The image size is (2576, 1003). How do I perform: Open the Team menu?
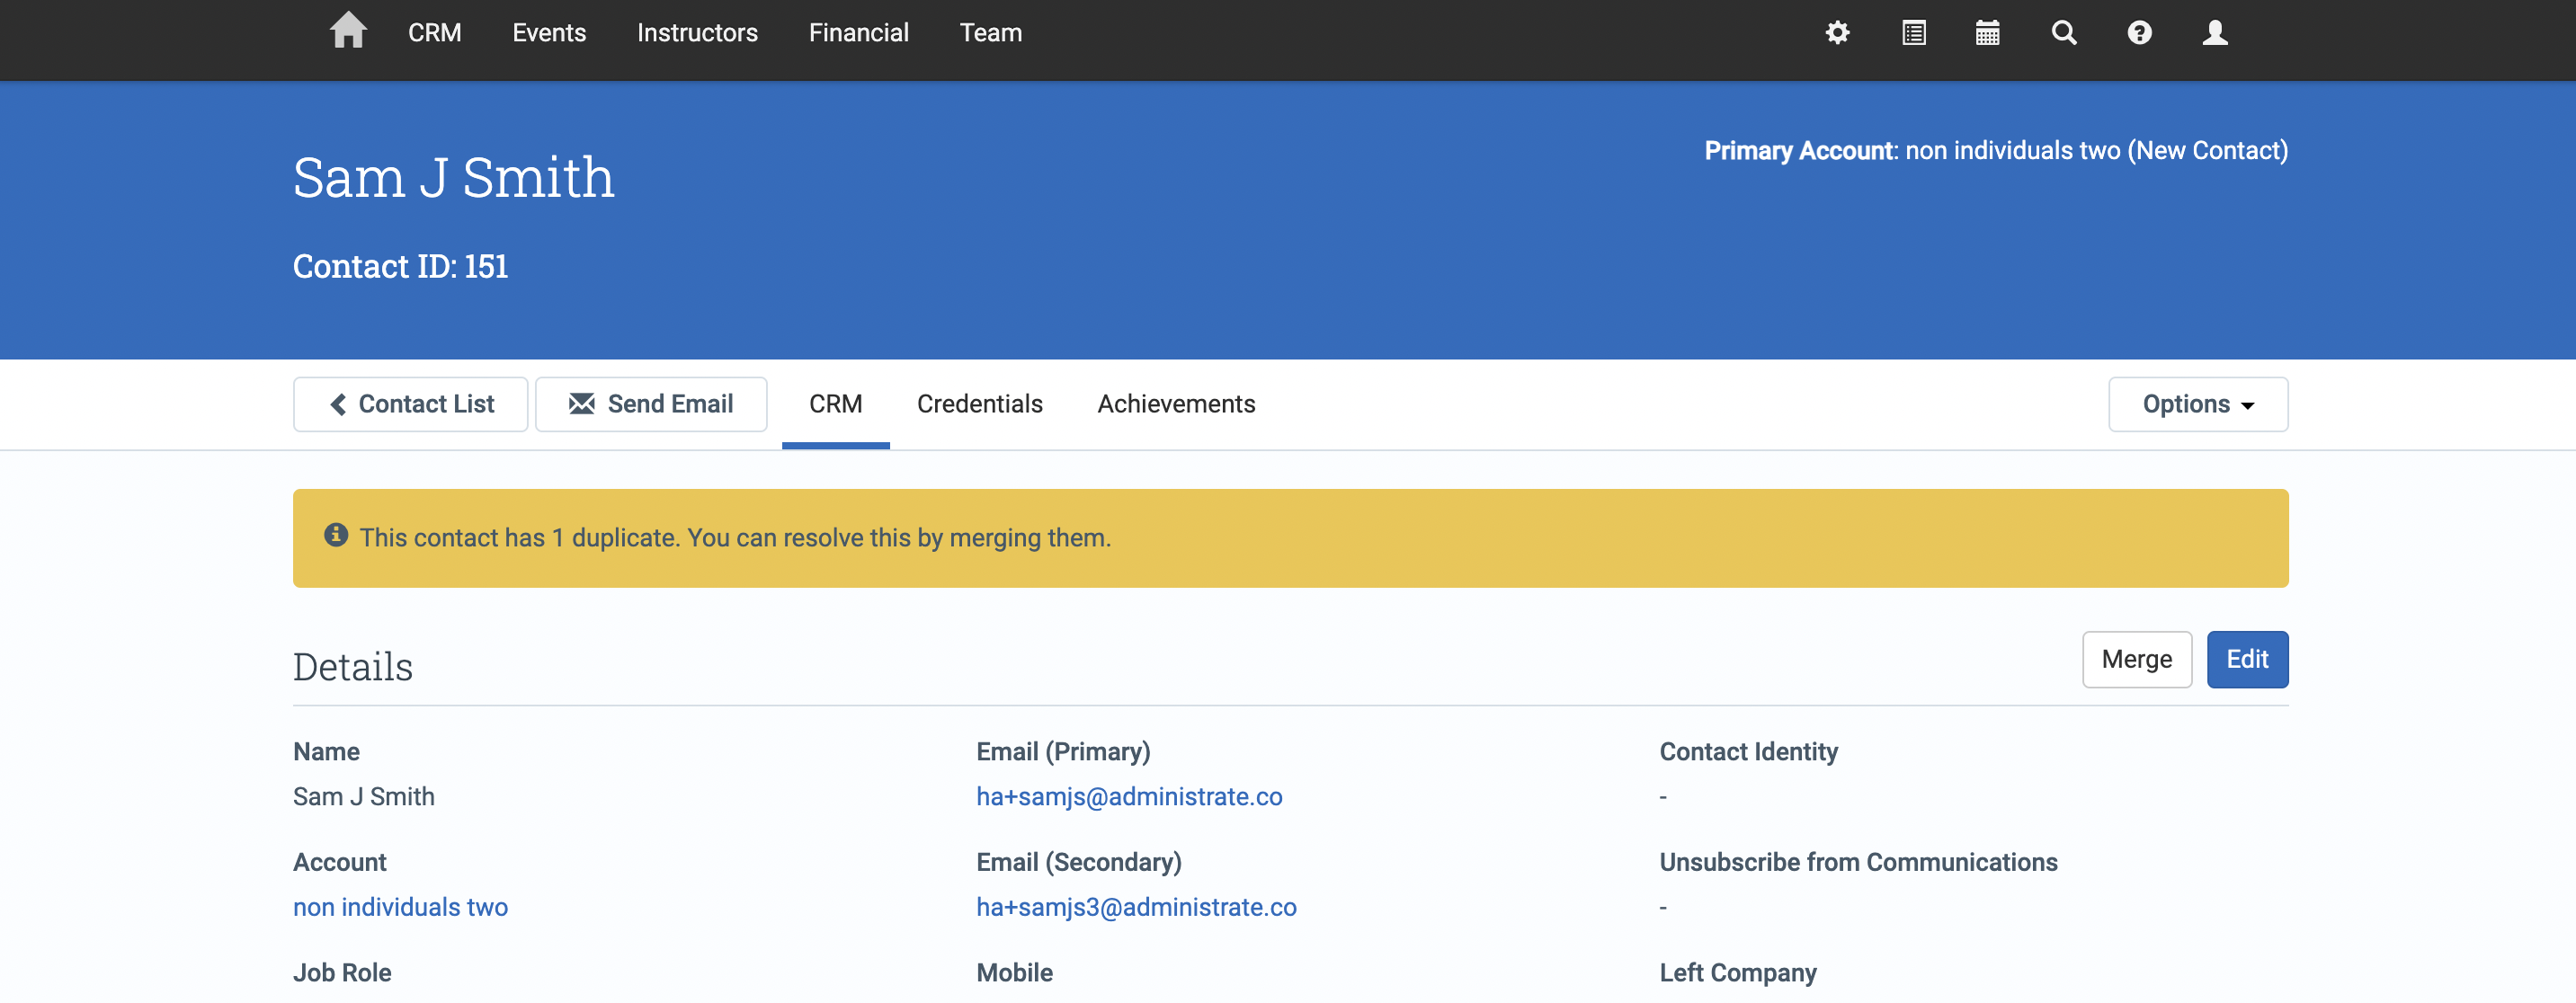tap(990, 33)
